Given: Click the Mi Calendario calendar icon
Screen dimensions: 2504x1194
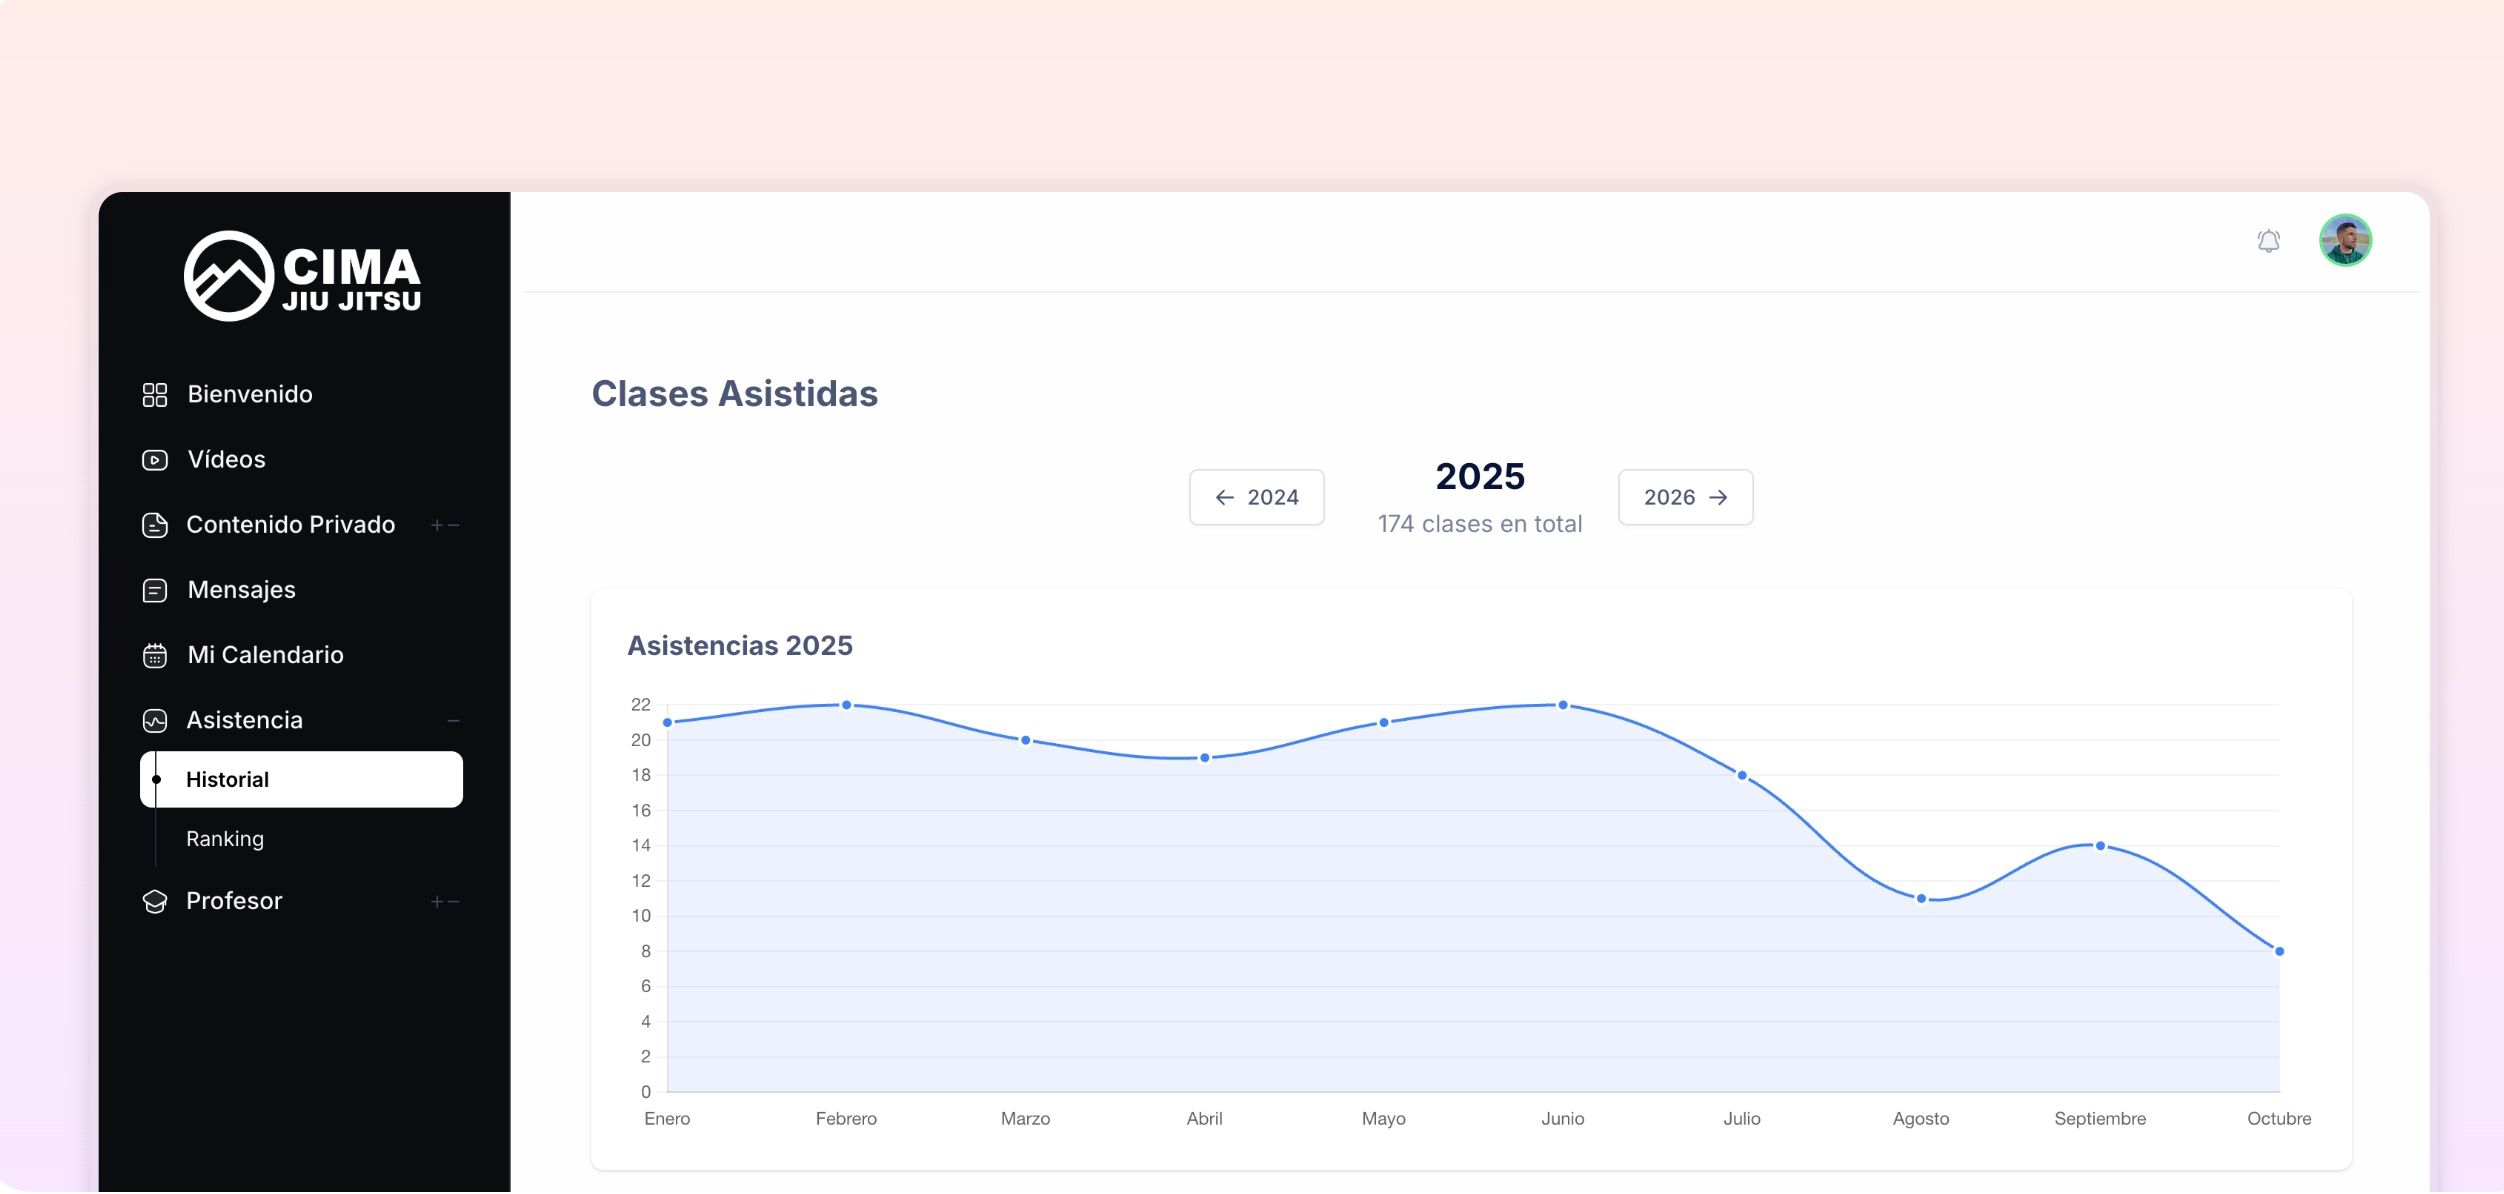Looking at the screenshot, I should [155, 656].
